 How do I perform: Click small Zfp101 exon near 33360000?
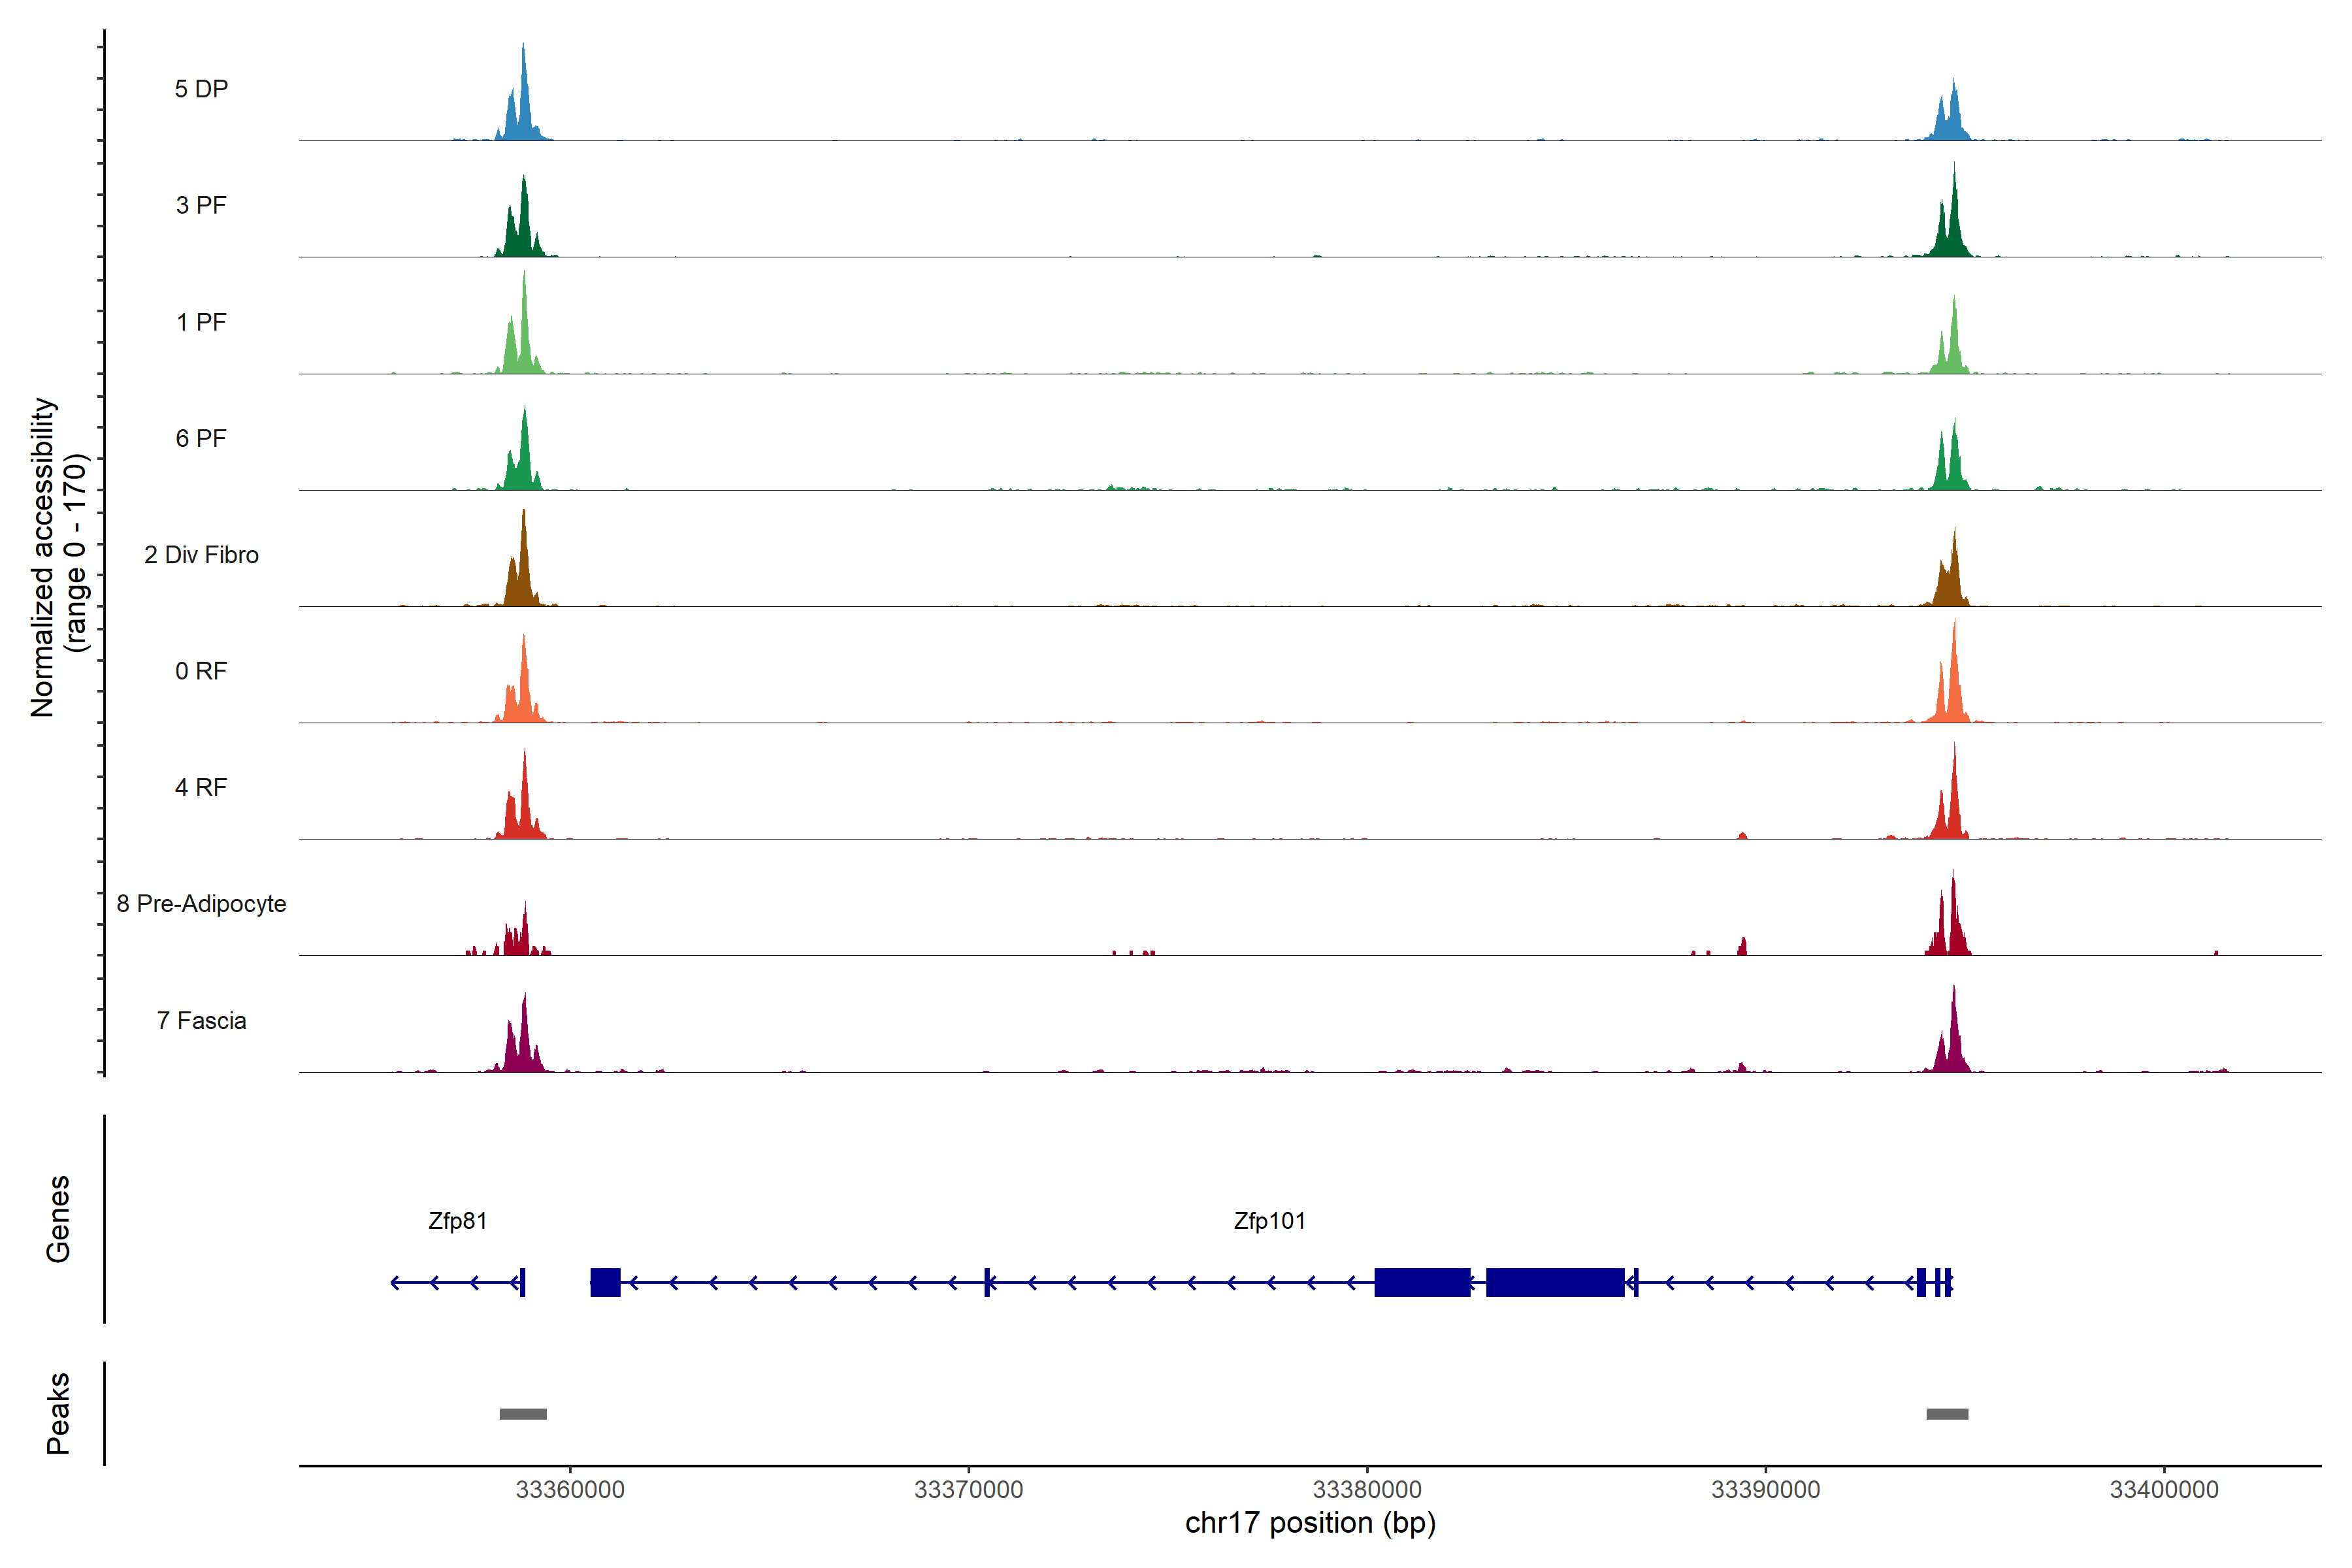(x=605, y=1282)
